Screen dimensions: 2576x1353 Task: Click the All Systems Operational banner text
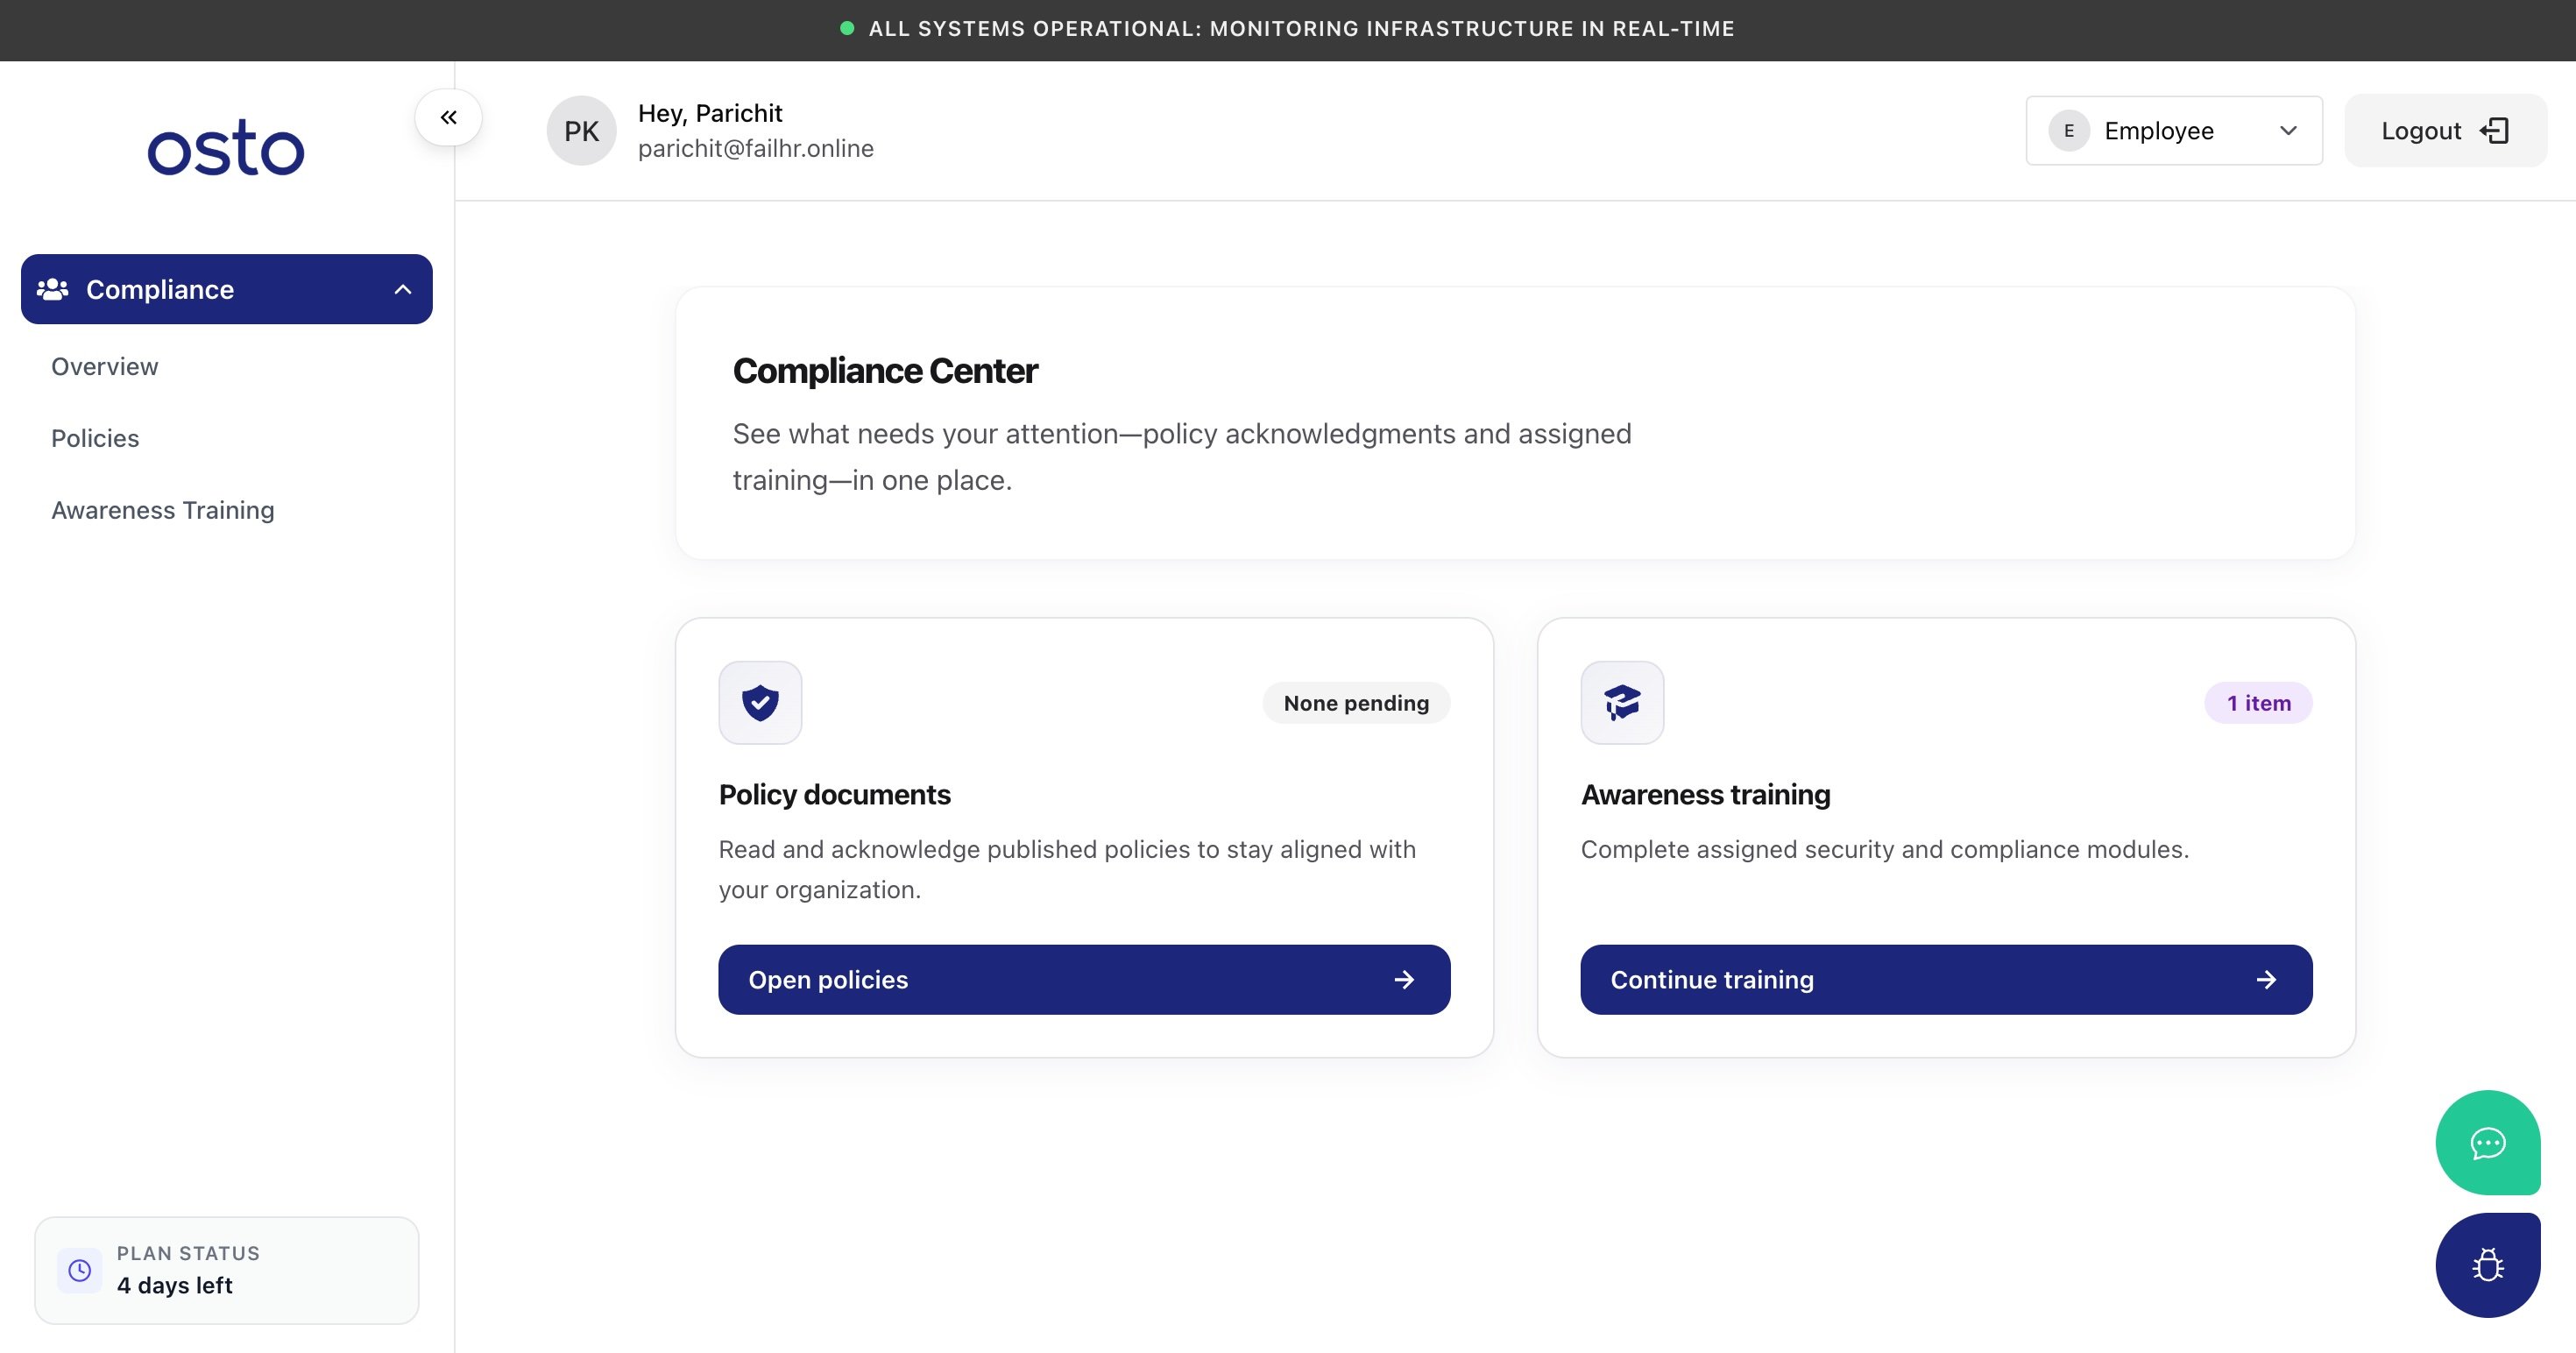click(1301, 29)
